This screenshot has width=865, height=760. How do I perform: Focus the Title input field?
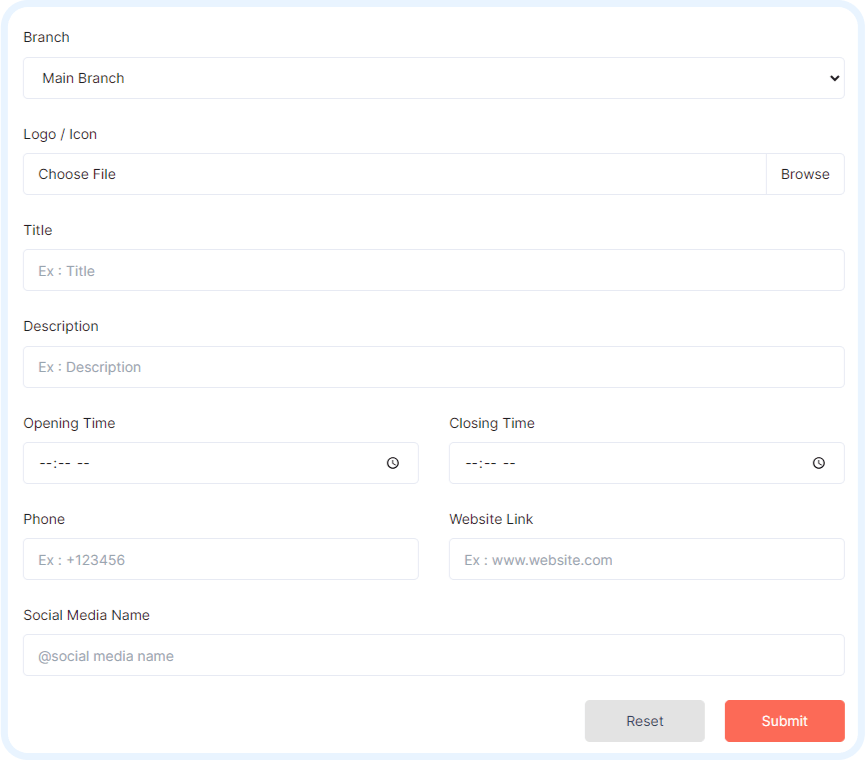coord(434,270)
